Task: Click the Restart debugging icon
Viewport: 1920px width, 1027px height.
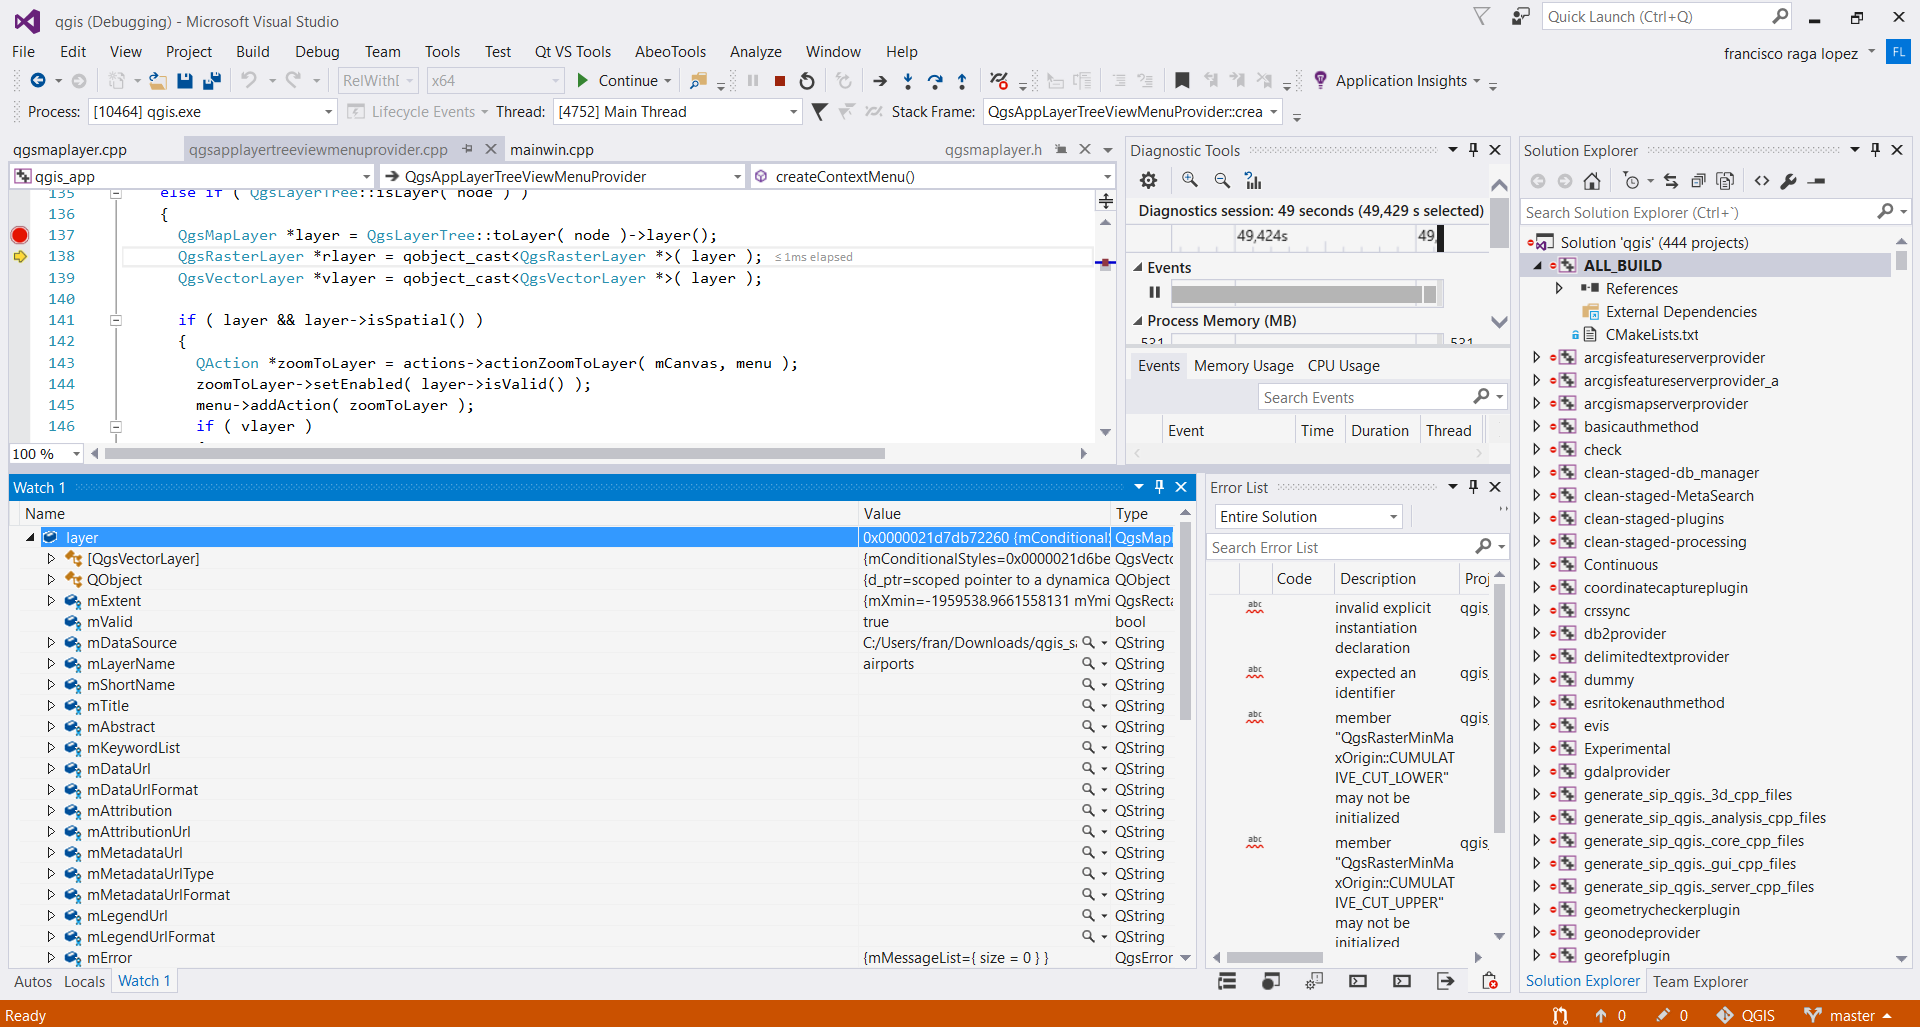Action: pos(807,81)
